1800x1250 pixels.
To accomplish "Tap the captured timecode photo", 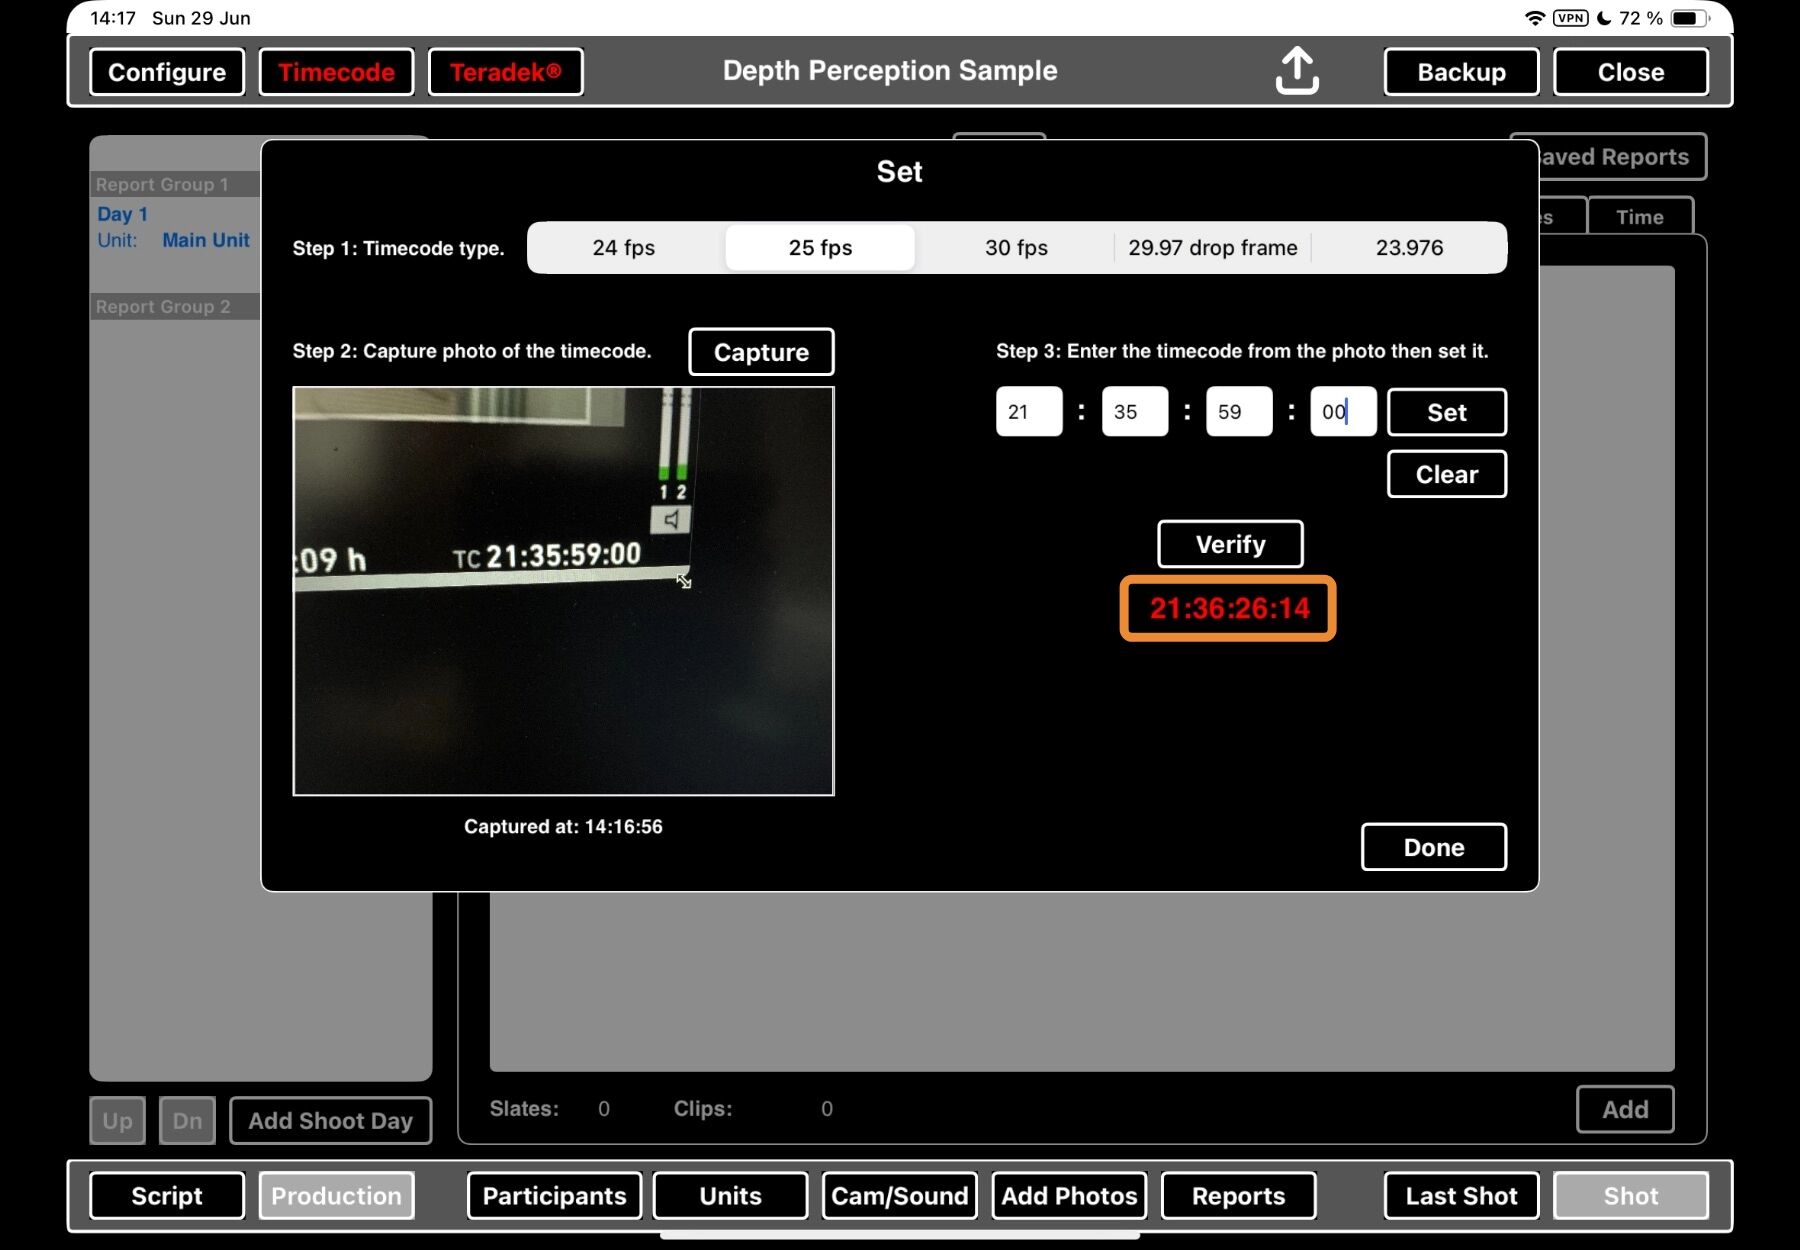I will 563,591.
